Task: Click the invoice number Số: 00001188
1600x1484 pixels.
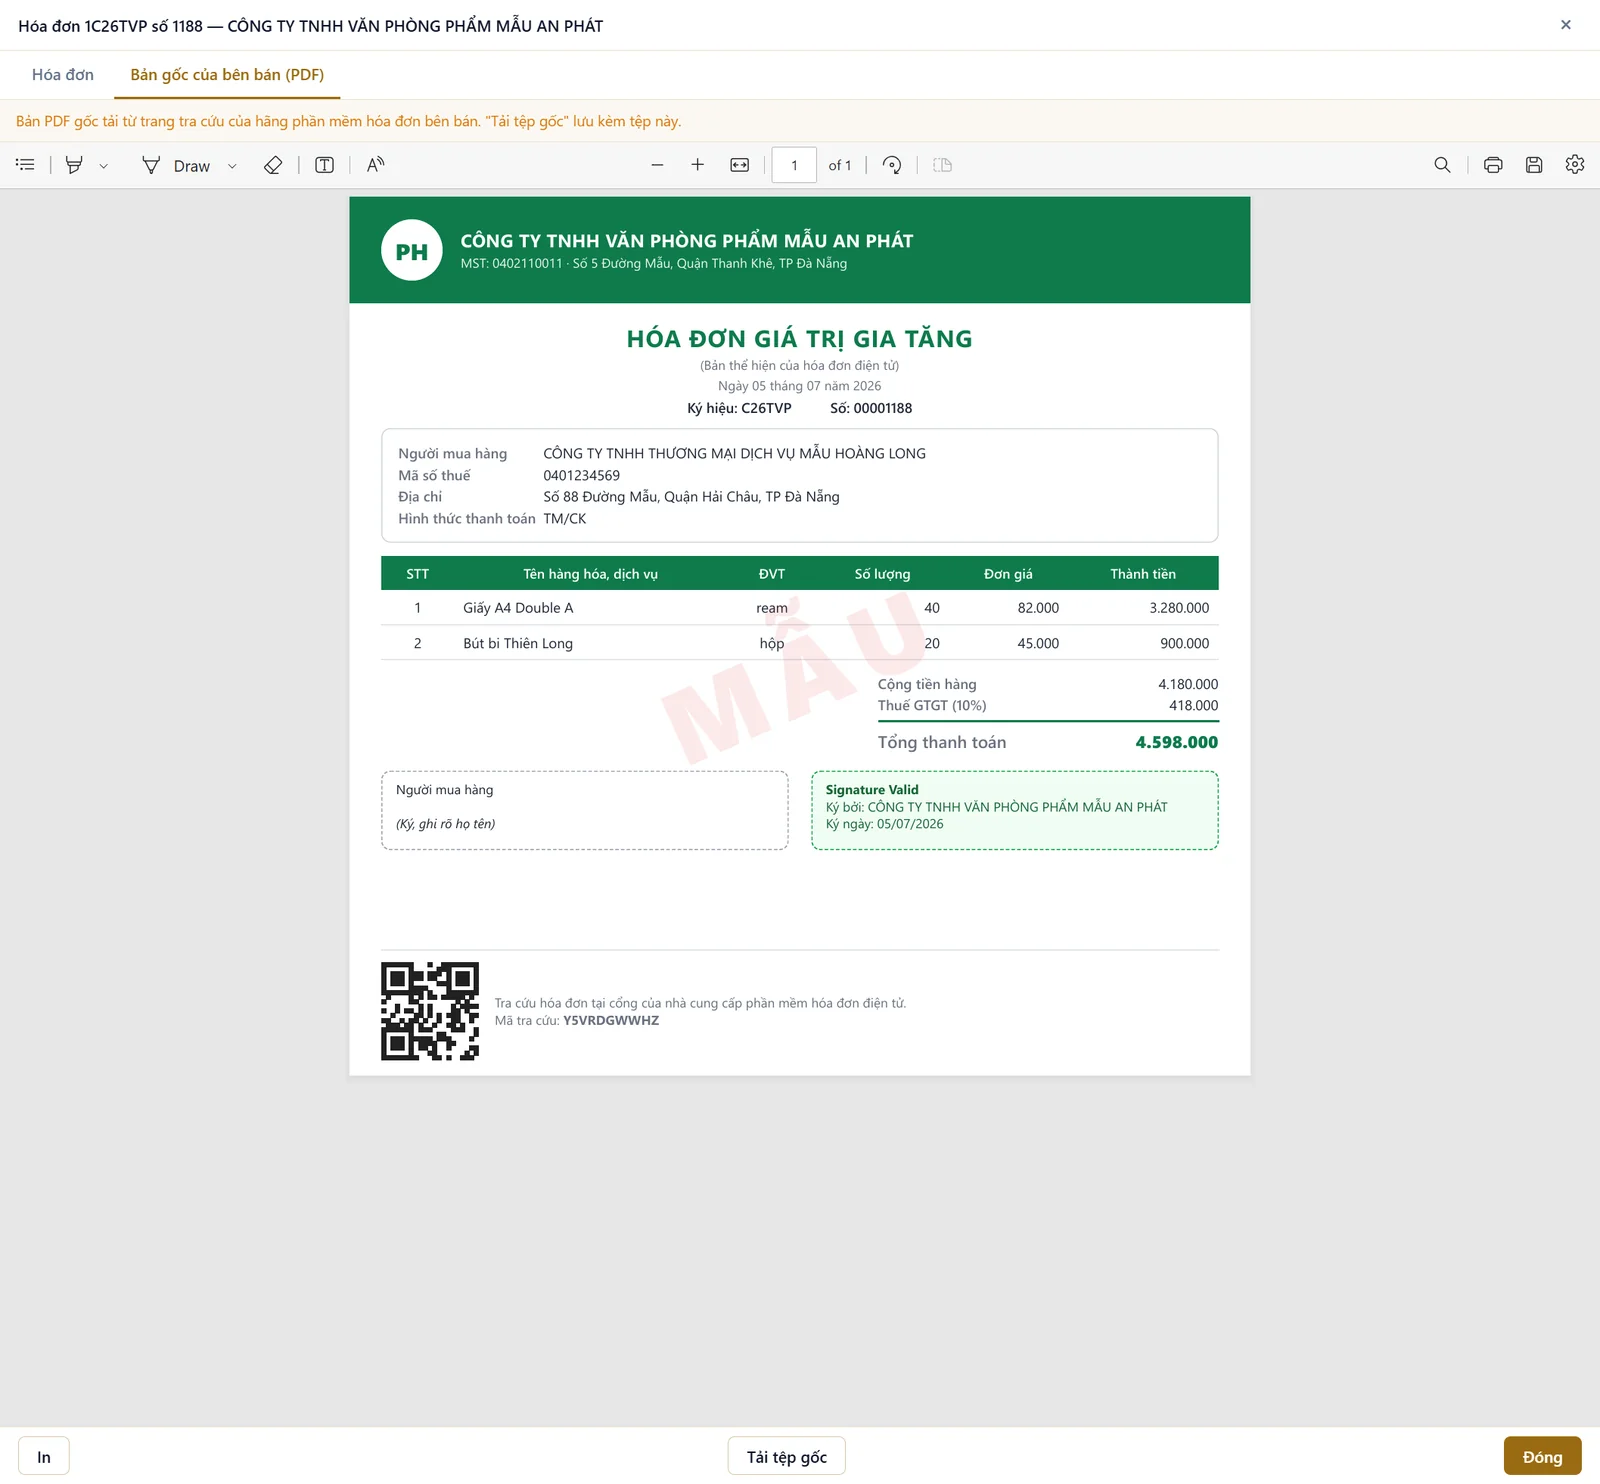Action: [x=871, y=408]
